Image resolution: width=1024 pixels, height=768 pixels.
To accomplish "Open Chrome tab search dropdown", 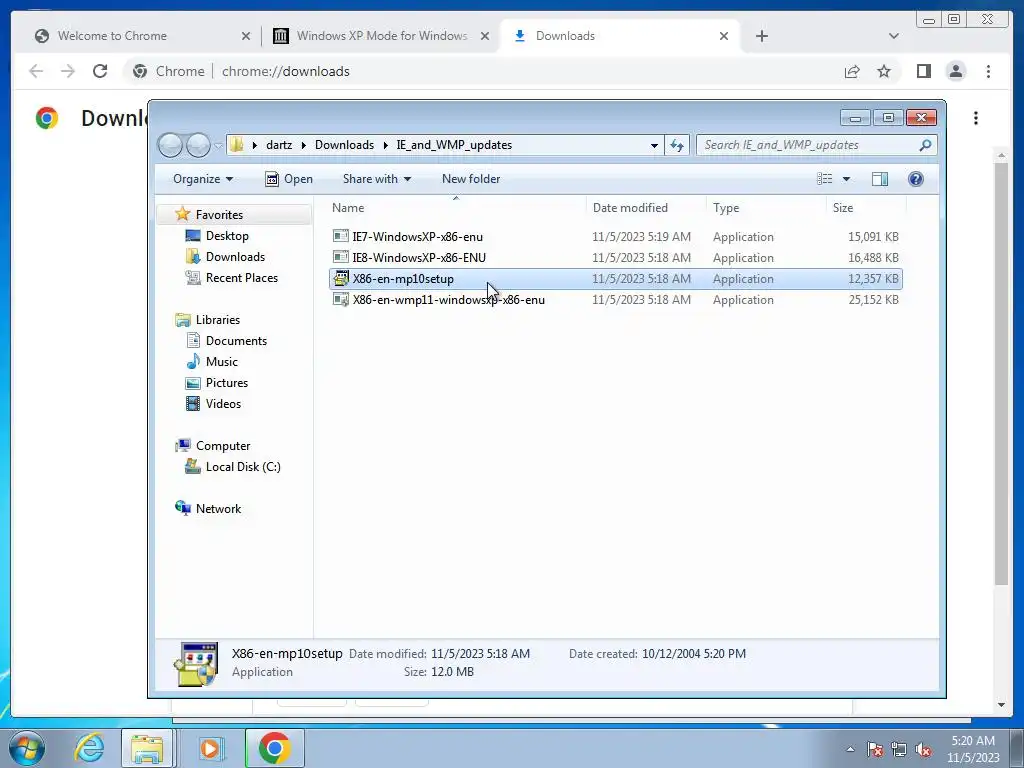I will [x=893, y=36].
